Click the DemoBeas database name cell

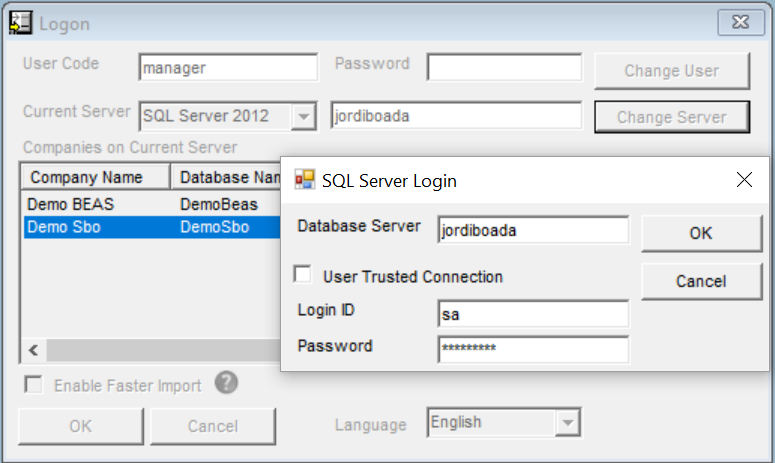(x=219, y=204)
